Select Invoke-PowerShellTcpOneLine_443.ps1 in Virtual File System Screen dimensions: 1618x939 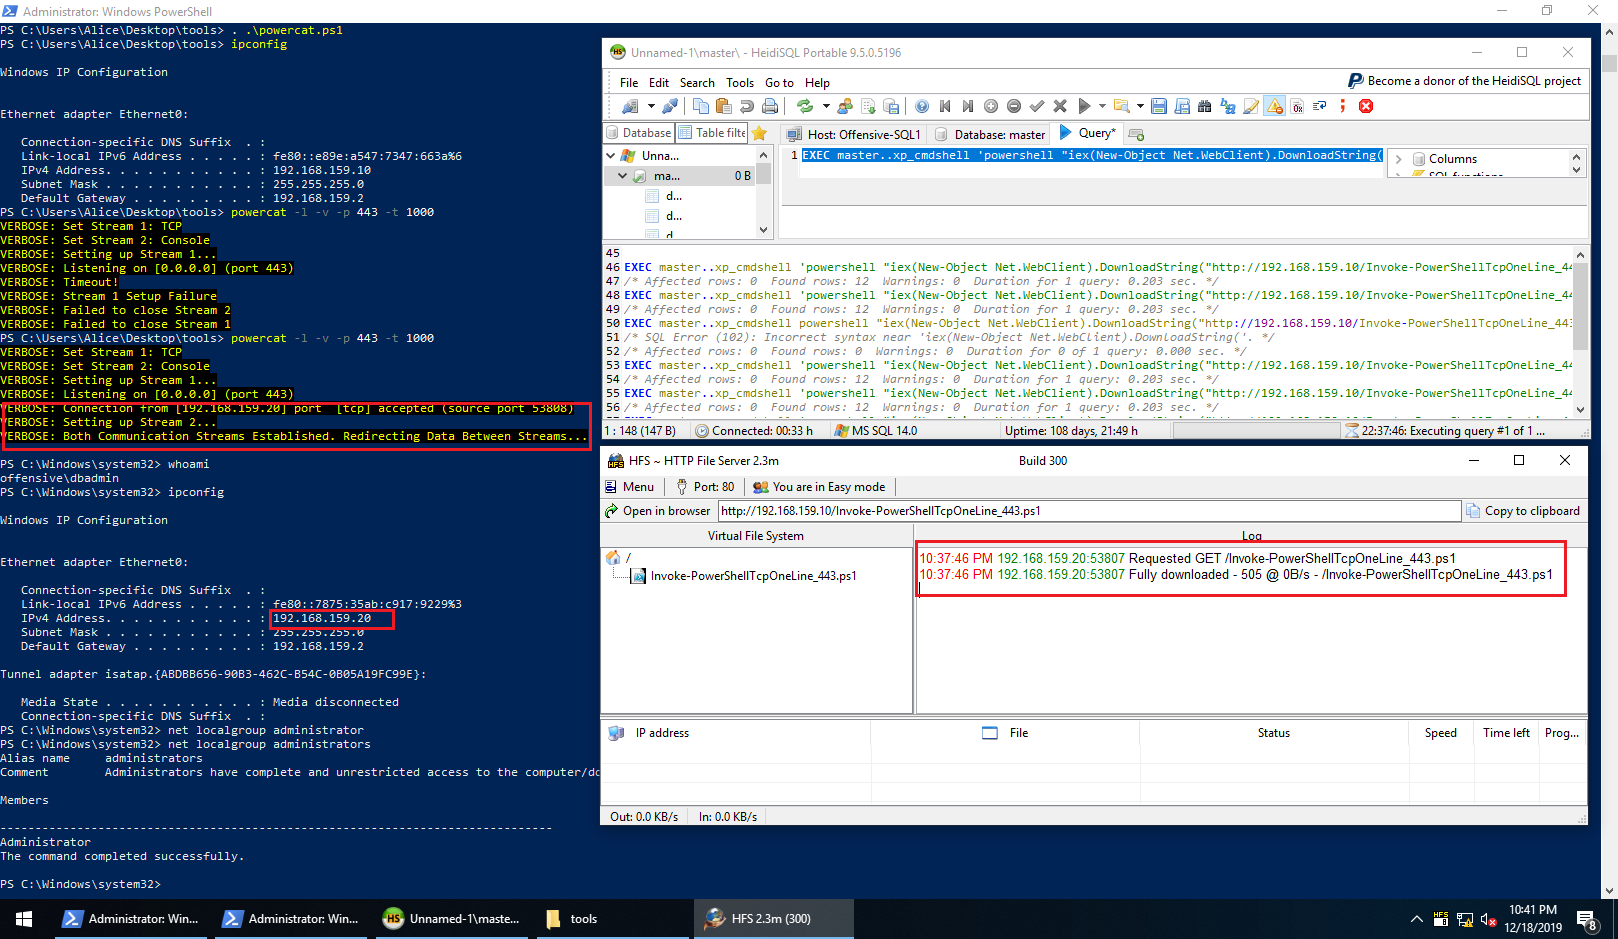(743, 576)
